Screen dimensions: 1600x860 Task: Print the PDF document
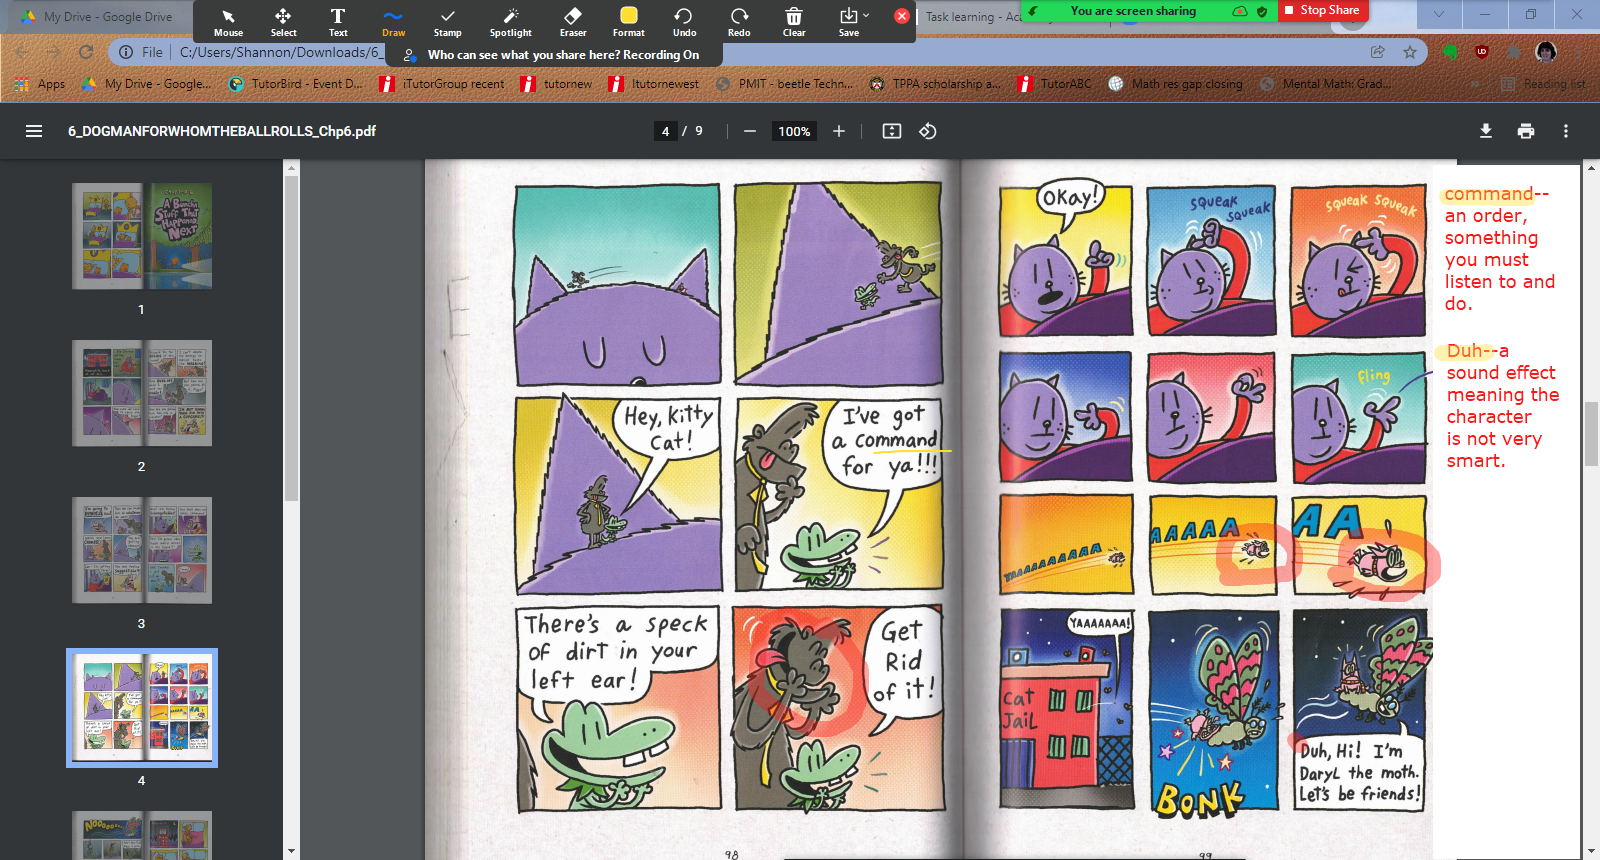click(1526, 131)
